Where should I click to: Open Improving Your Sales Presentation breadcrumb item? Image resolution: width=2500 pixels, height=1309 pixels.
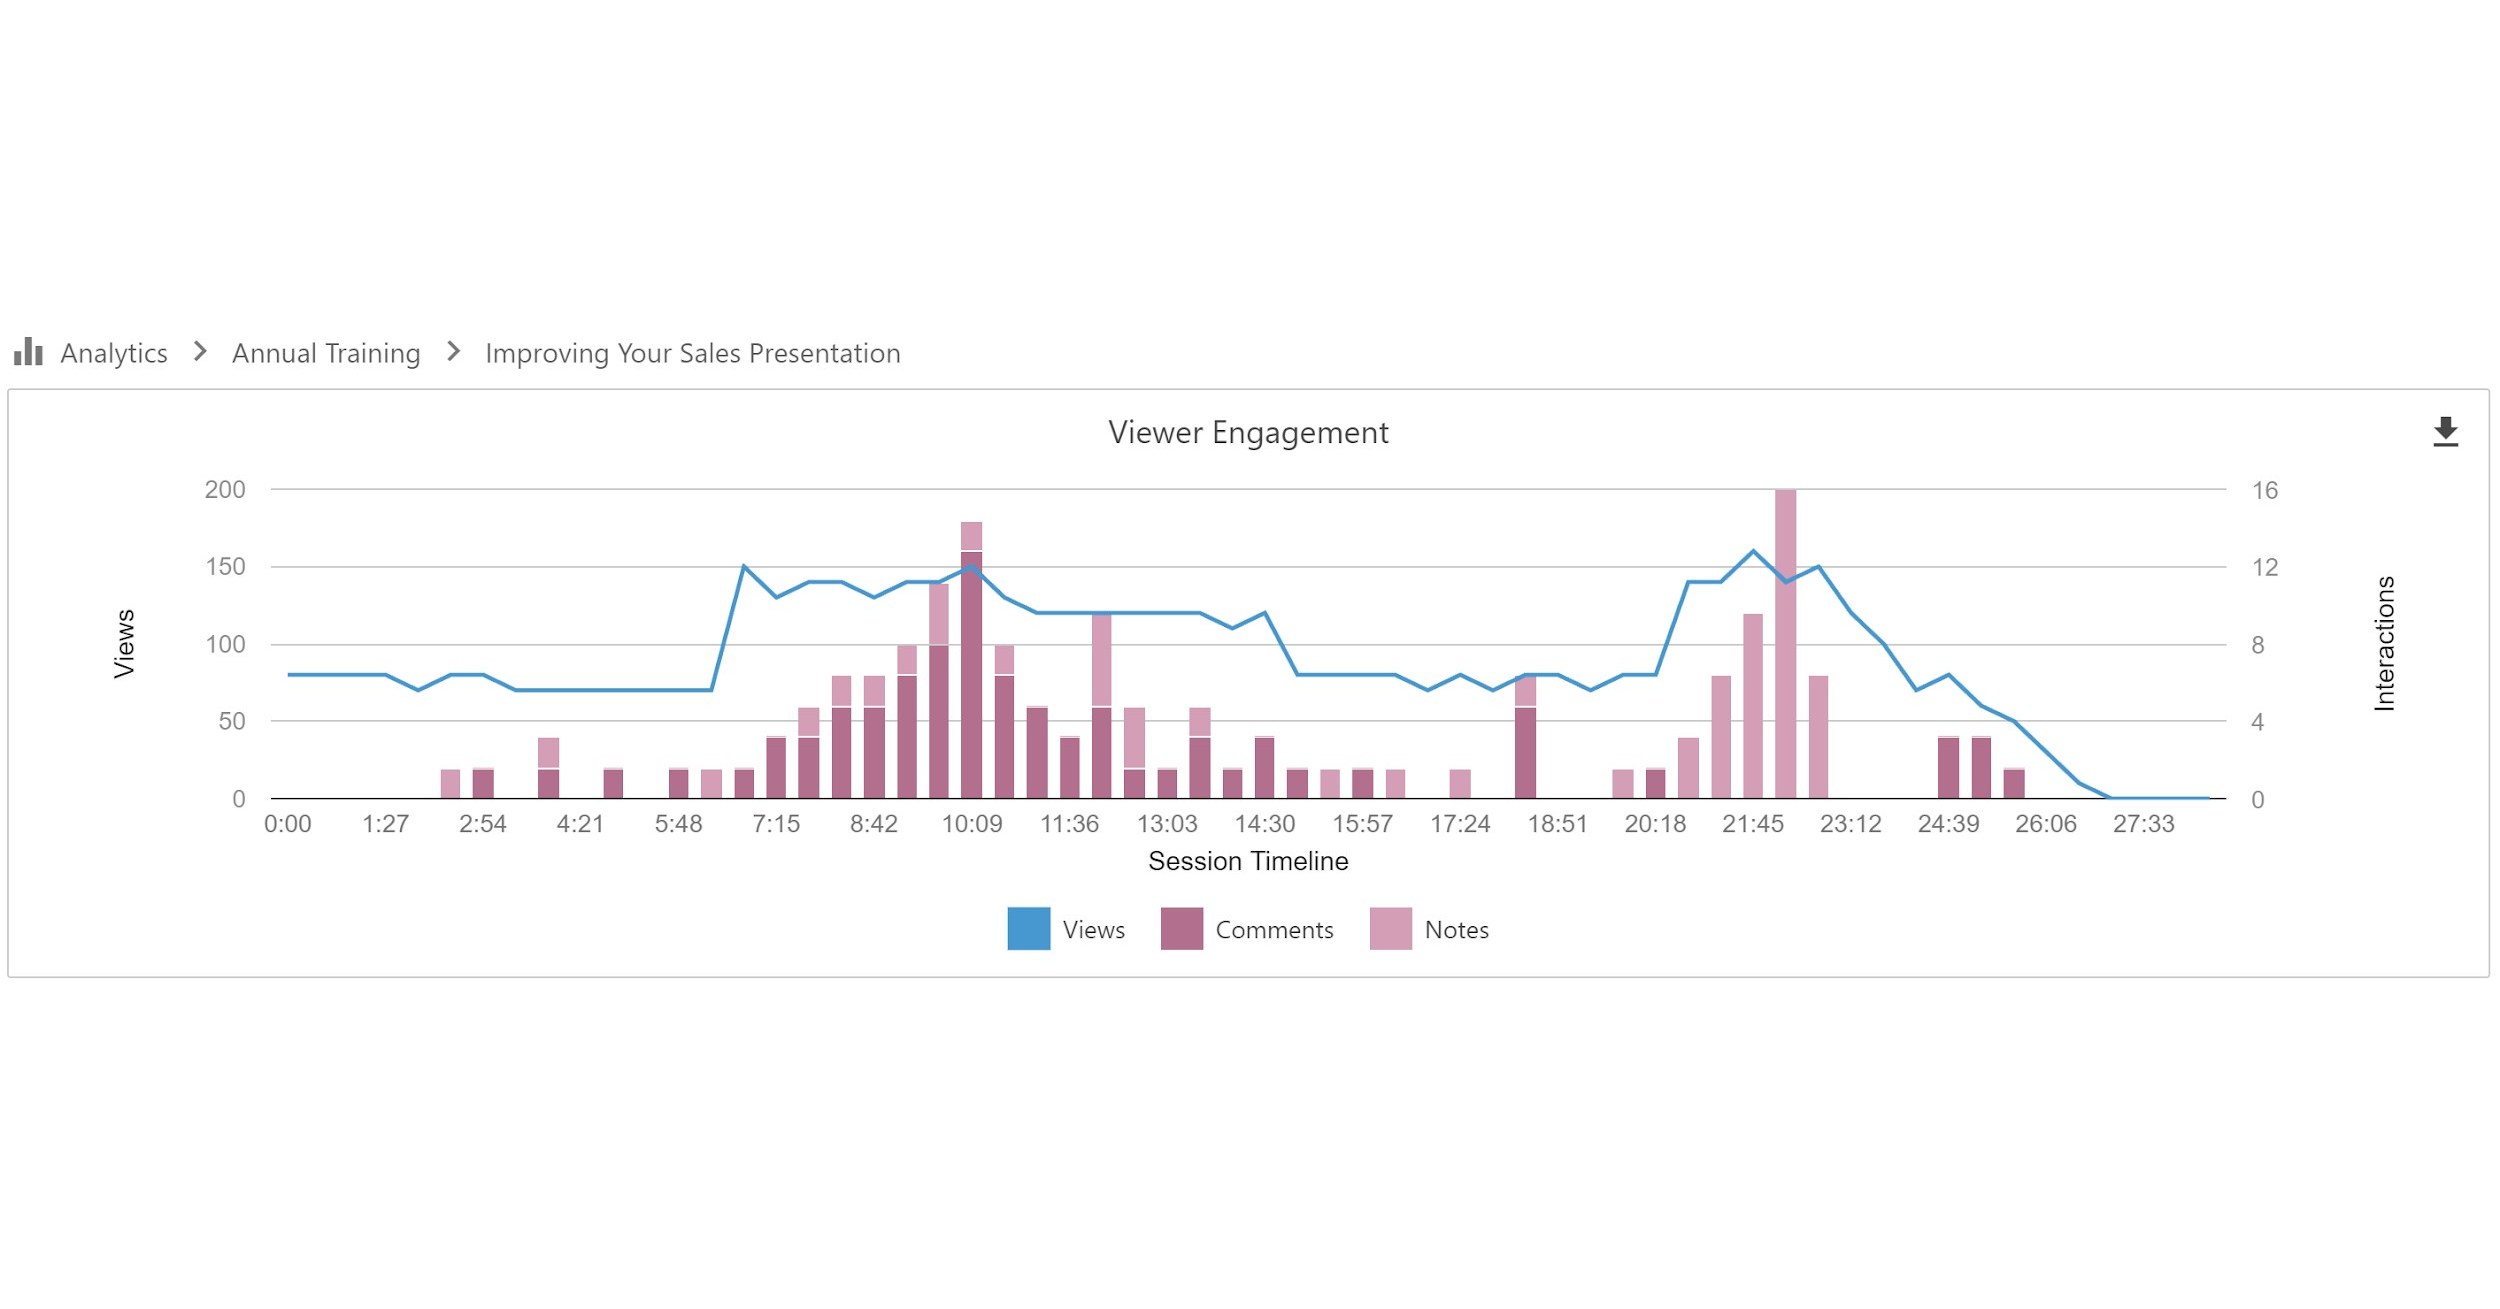tap(692, 352)
